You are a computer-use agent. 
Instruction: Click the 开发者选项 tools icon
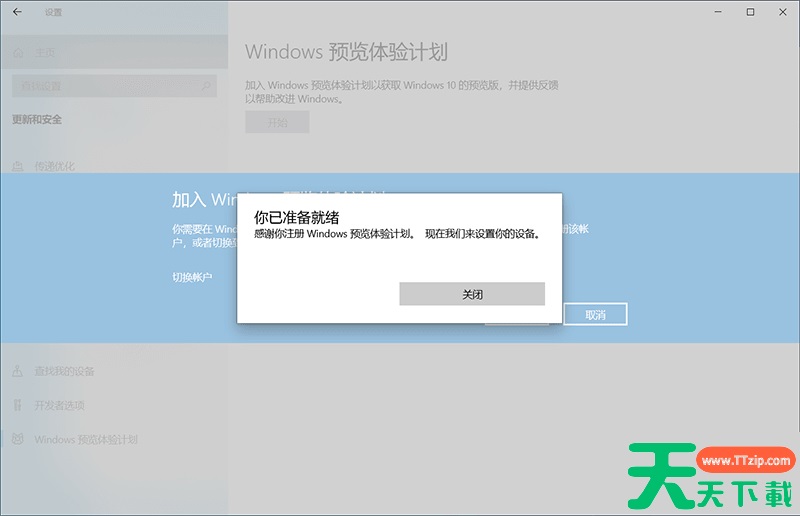pyautogui.click(x=17, y=405)
